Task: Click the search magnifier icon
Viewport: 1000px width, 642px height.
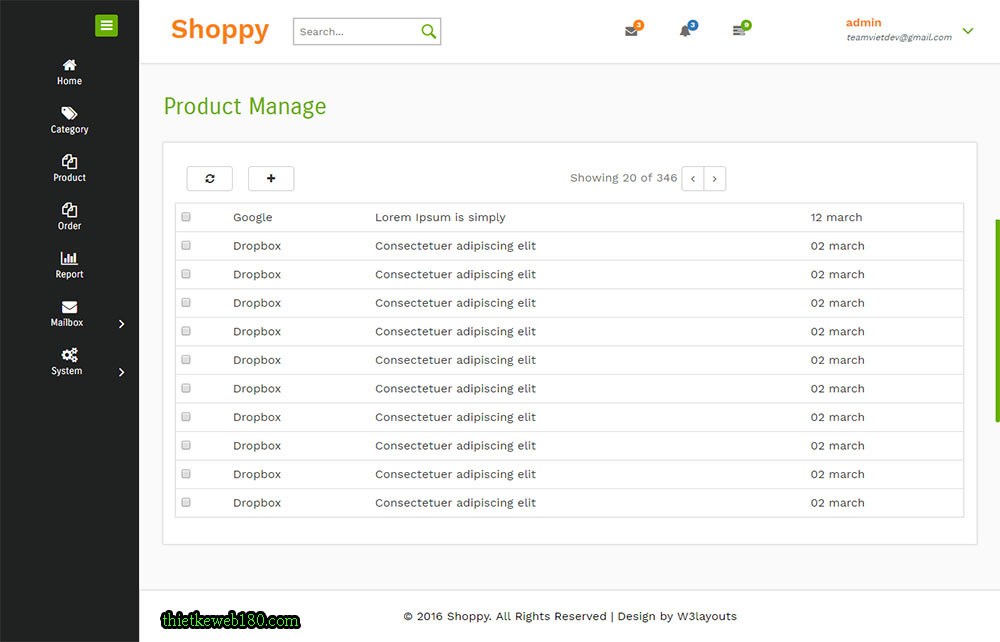Action: point(429,32)
